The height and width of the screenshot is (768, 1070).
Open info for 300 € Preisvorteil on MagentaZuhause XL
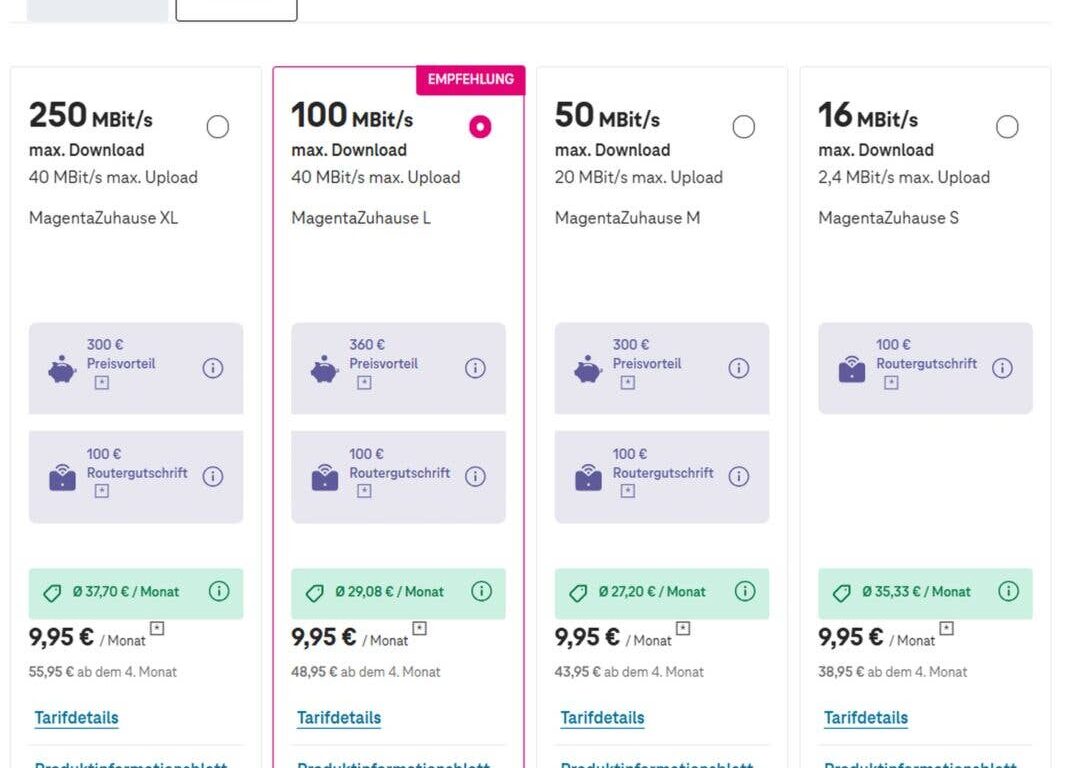pyautogui.click(x=213, y=369)
